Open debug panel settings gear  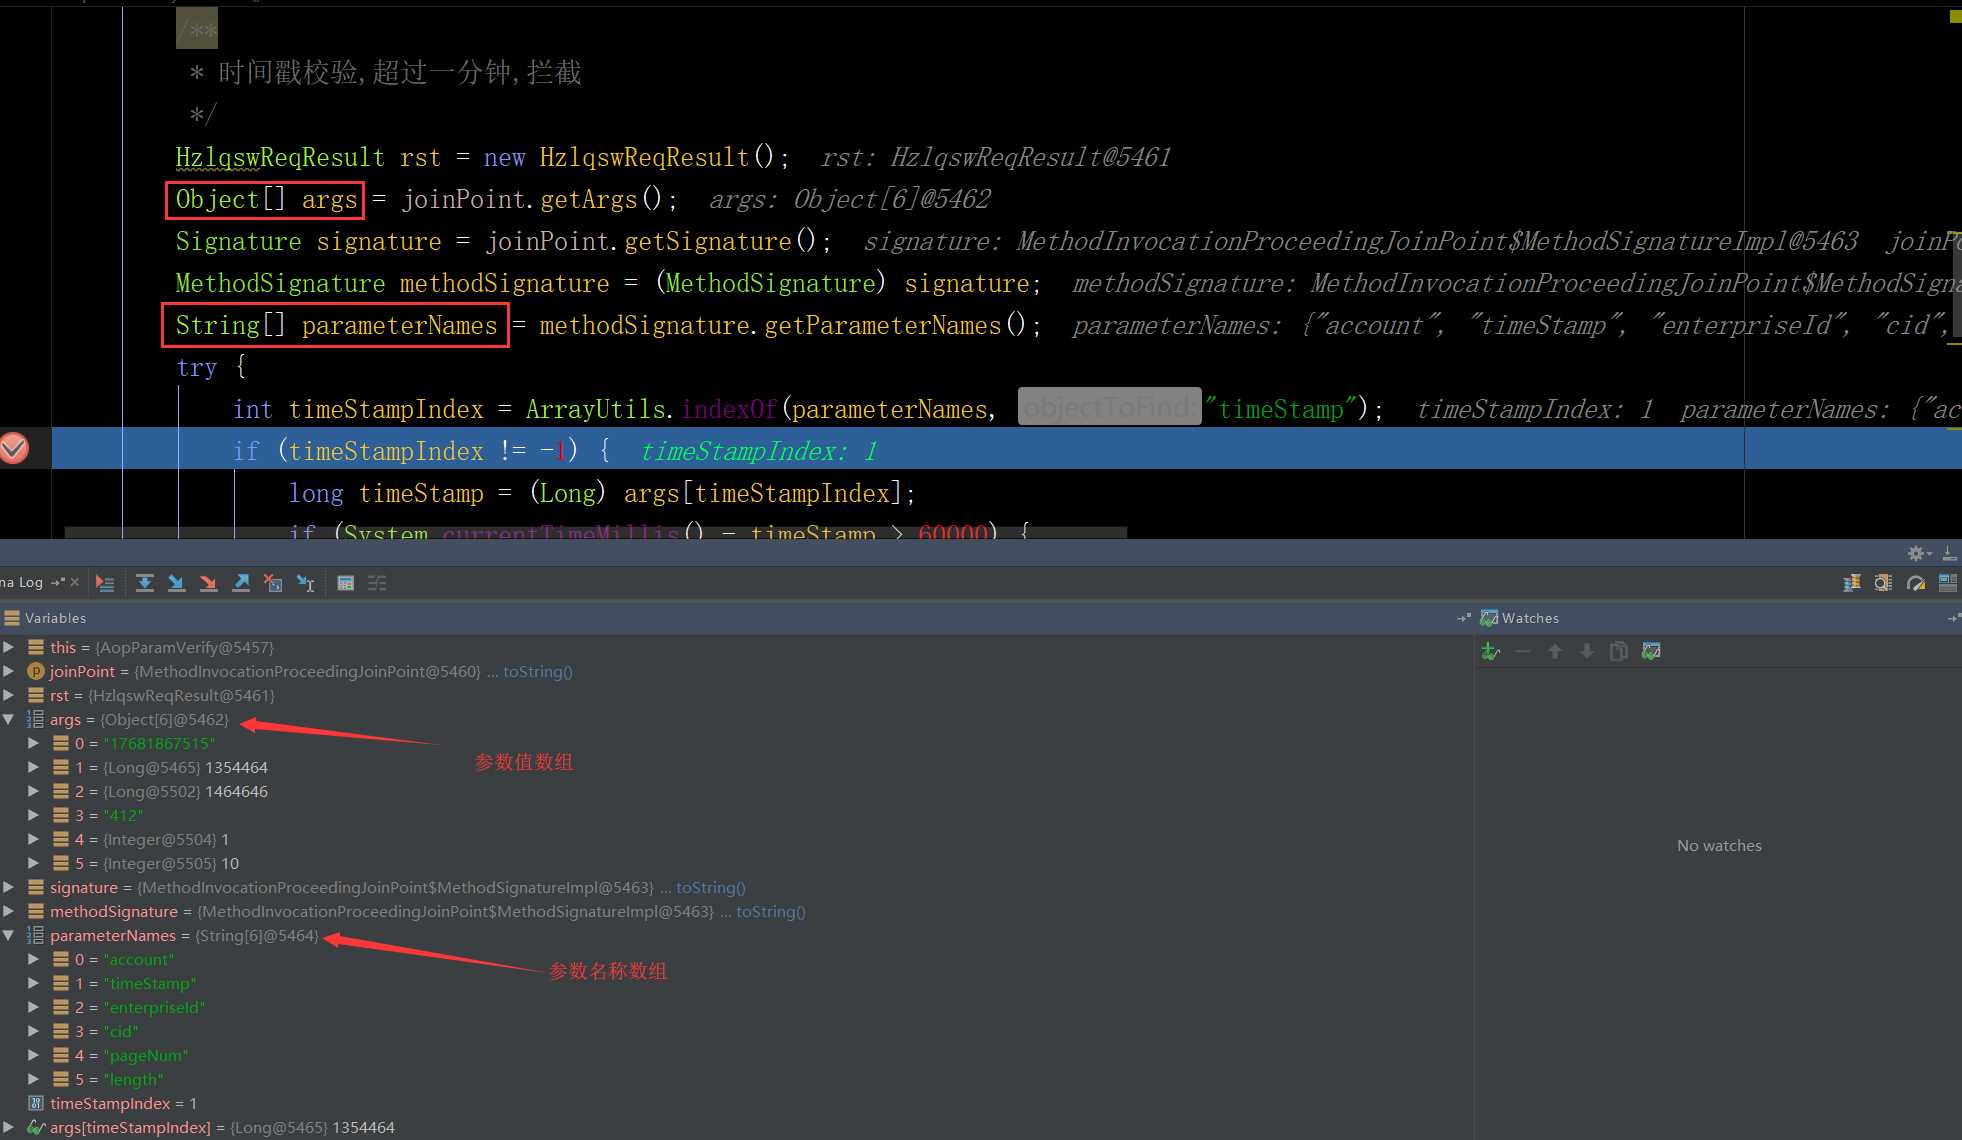click(x=1918, y=553)
